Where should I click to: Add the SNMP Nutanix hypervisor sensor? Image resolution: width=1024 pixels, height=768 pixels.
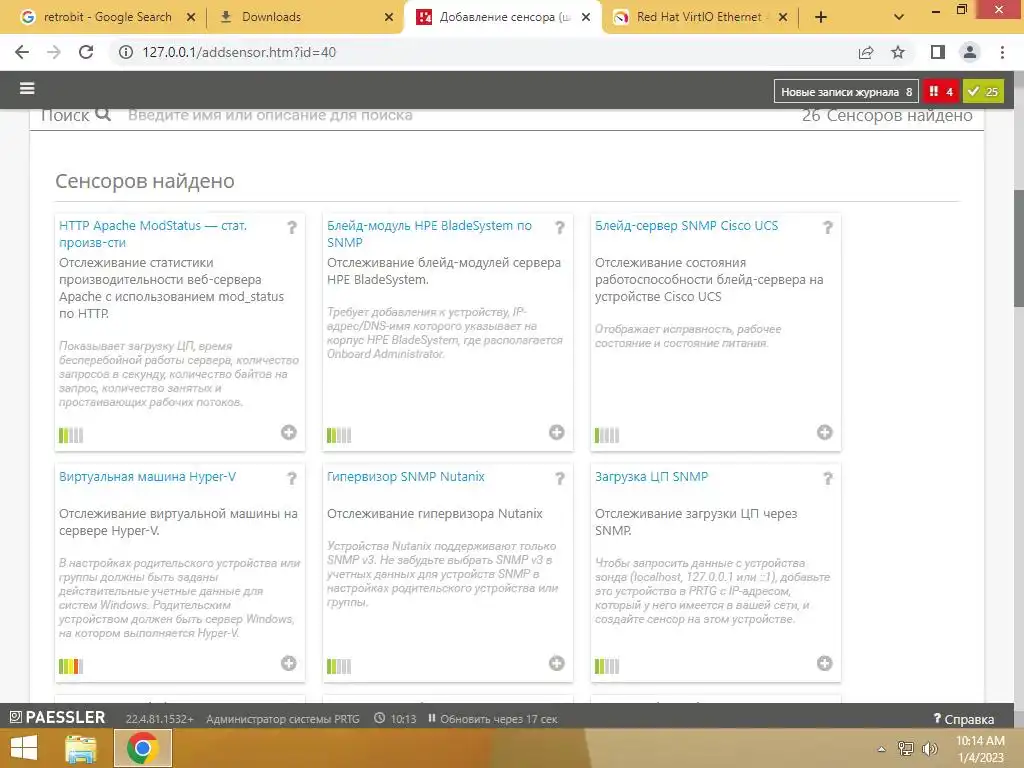tap(556, 664)
